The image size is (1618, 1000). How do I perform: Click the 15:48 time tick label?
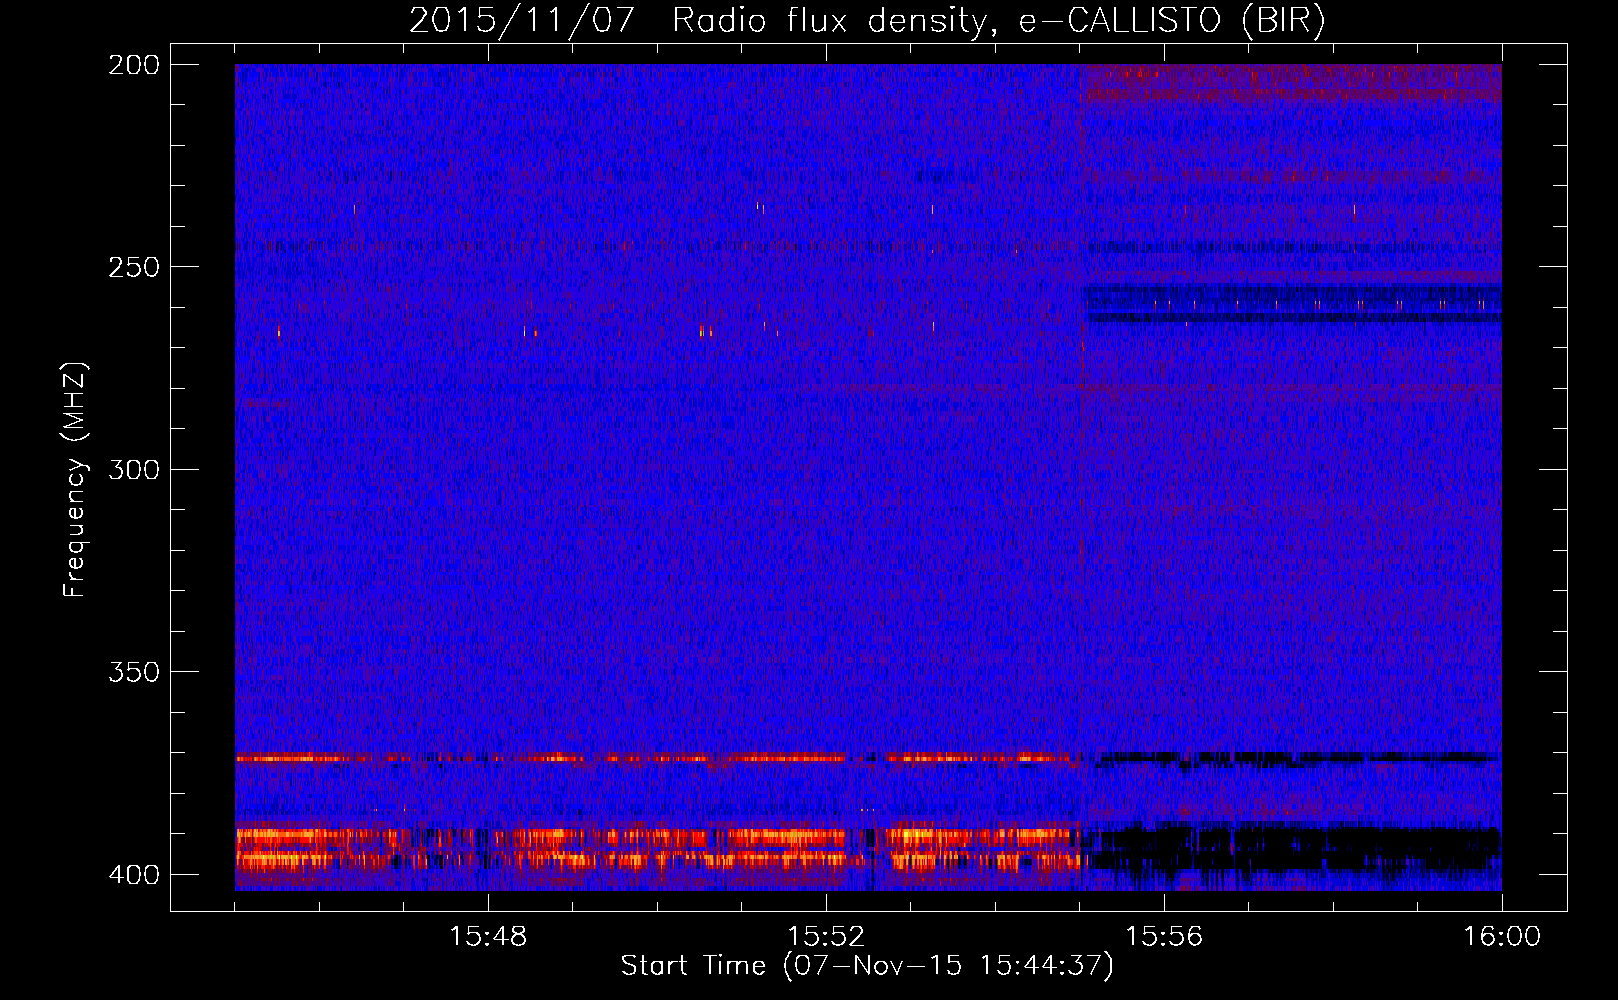tap(488, 937)
